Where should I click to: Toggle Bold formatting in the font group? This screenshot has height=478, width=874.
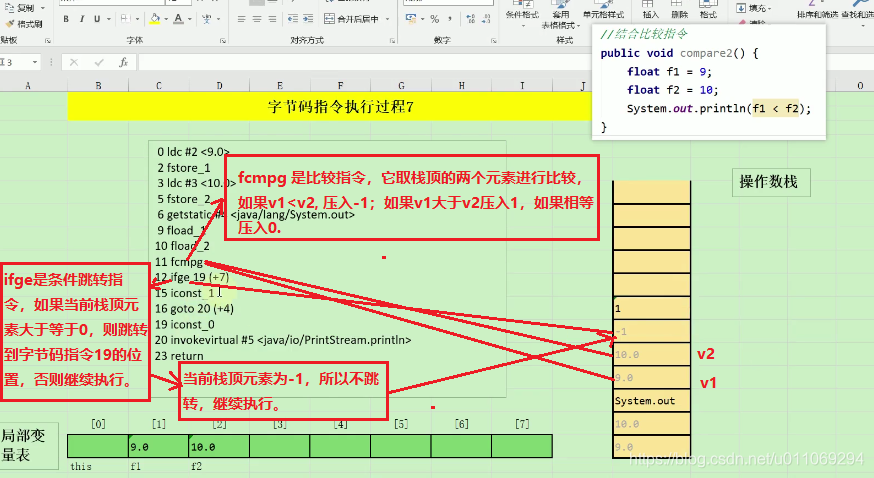[x=66, y=19]
